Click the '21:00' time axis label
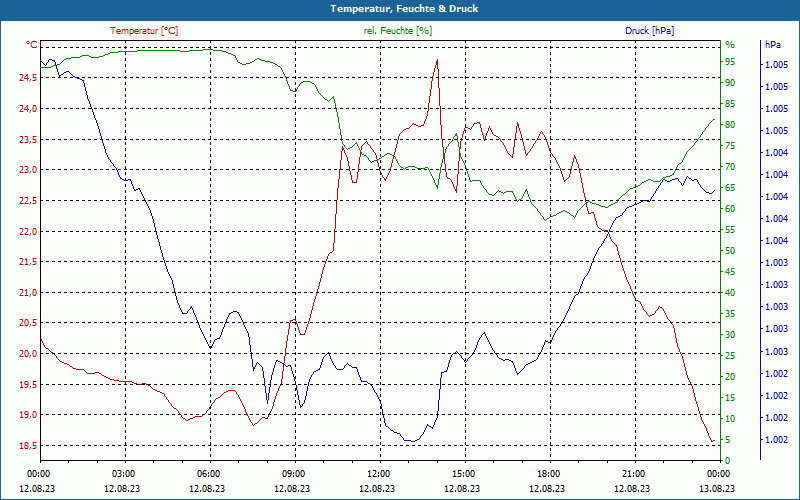800x500 pixels. click(635, 473)
